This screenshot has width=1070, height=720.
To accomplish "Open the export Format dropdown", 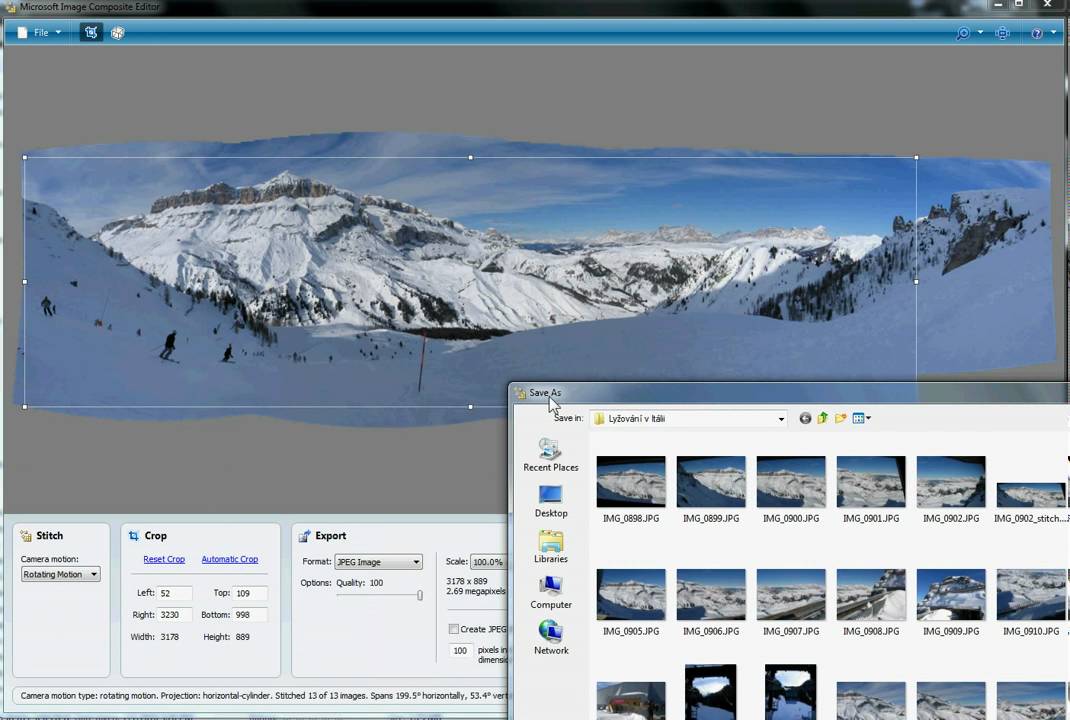I will 379,562.
